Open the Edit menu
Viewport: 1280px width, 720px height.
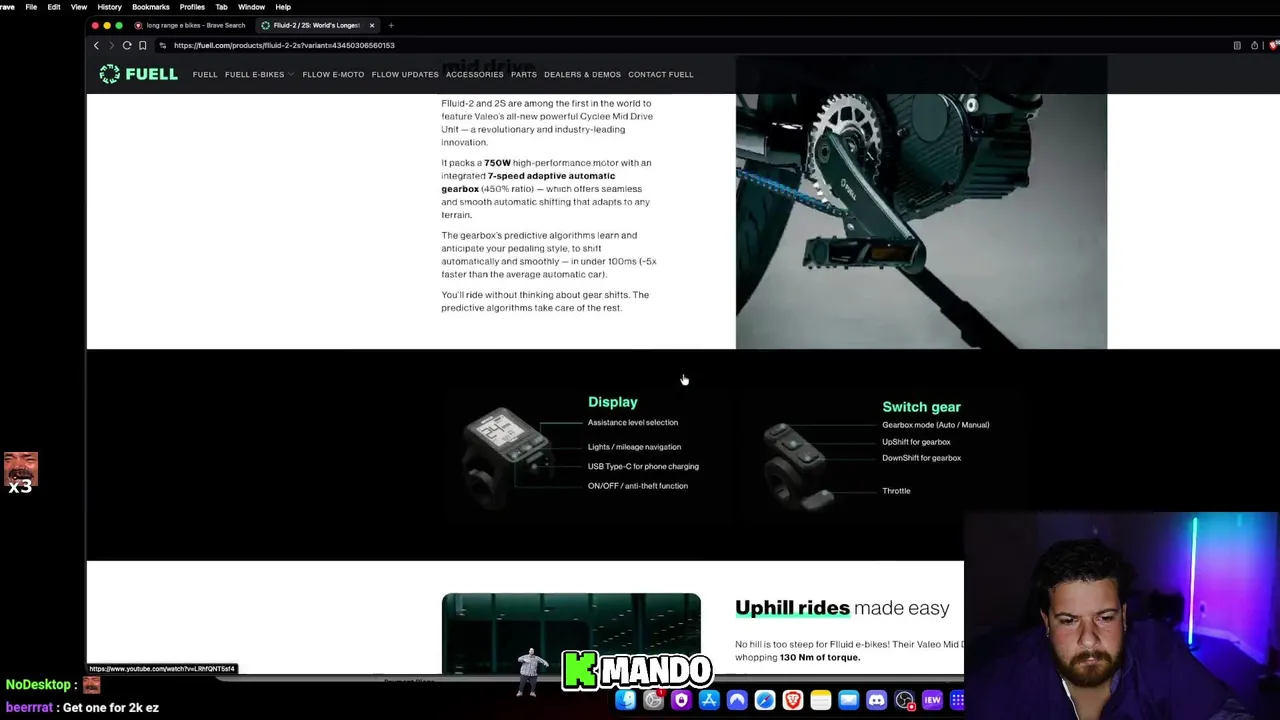(54, 7)
